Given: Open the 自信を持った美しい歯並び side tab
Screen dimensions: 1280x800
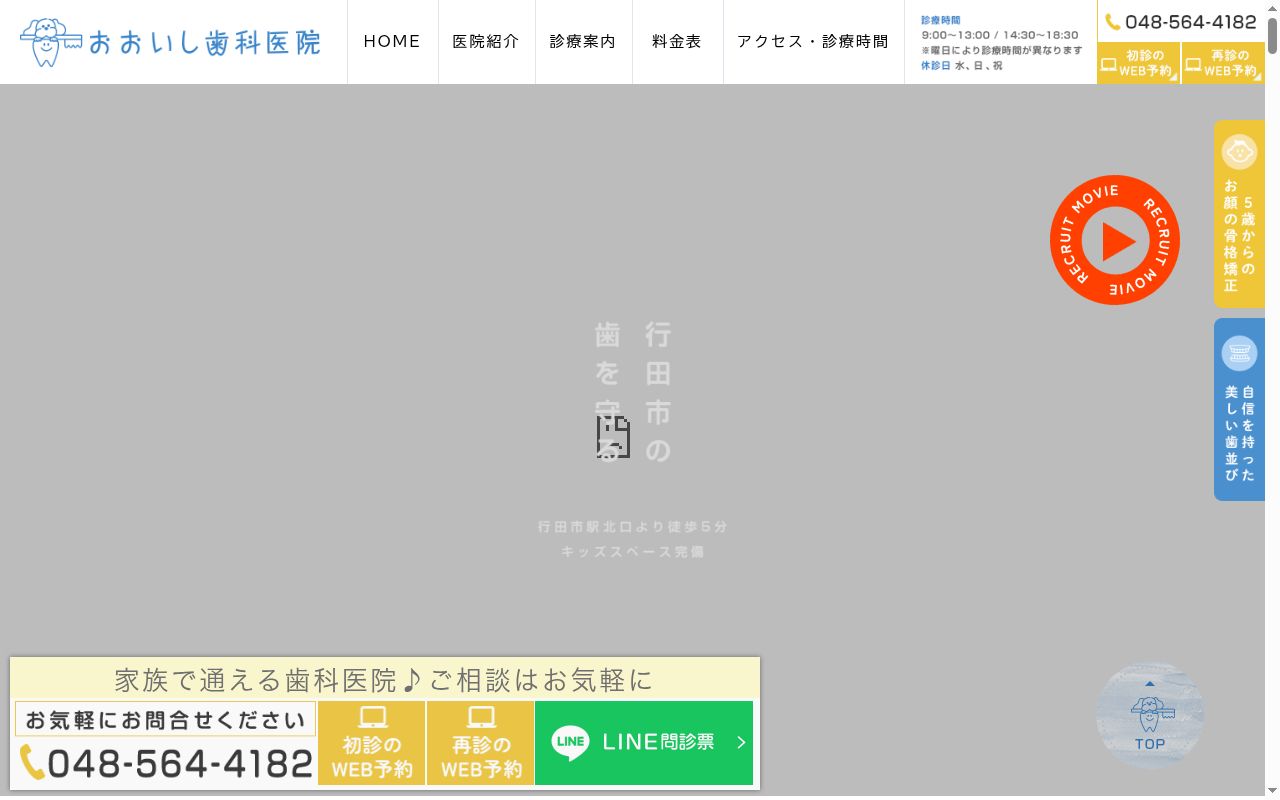Looking at the screenshot, I should (x=1239, y=409).
